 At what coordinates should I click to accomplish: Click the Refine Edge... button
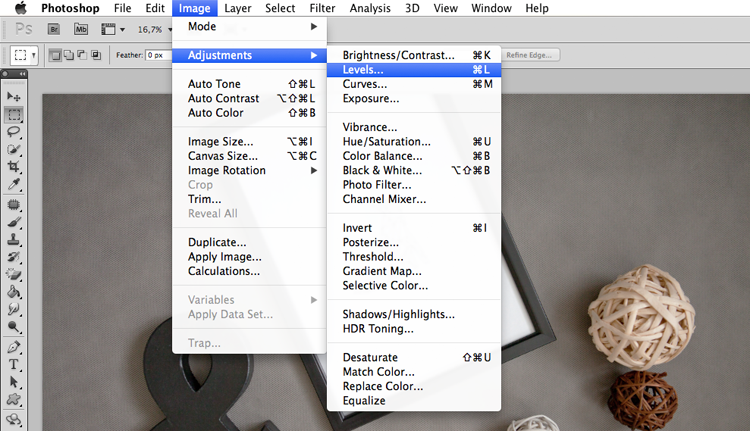(x=529, y=55)
